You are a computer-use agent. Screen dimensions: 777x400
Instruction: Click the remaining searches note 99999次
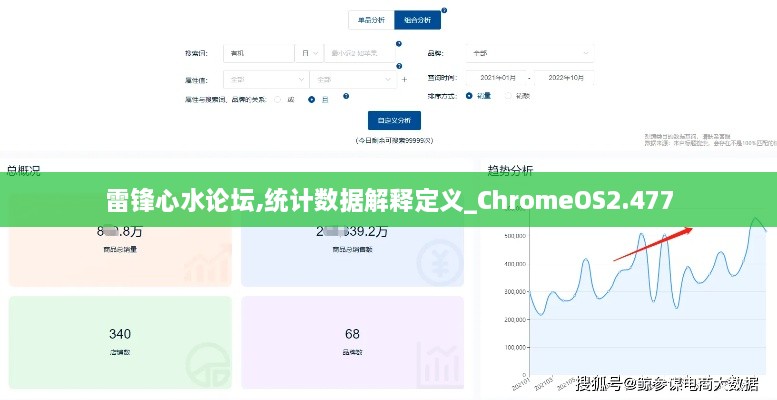(394, 141)
